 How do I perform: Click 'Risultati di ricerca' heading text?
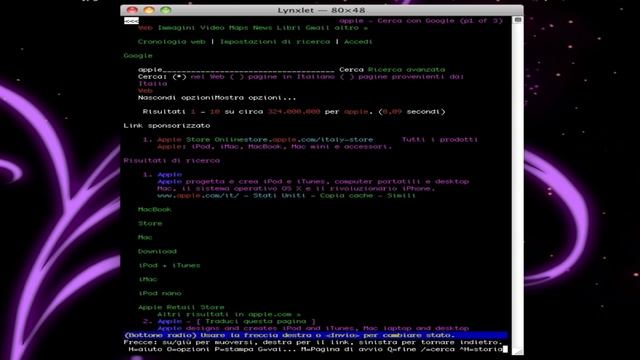[x=171, y=160]
